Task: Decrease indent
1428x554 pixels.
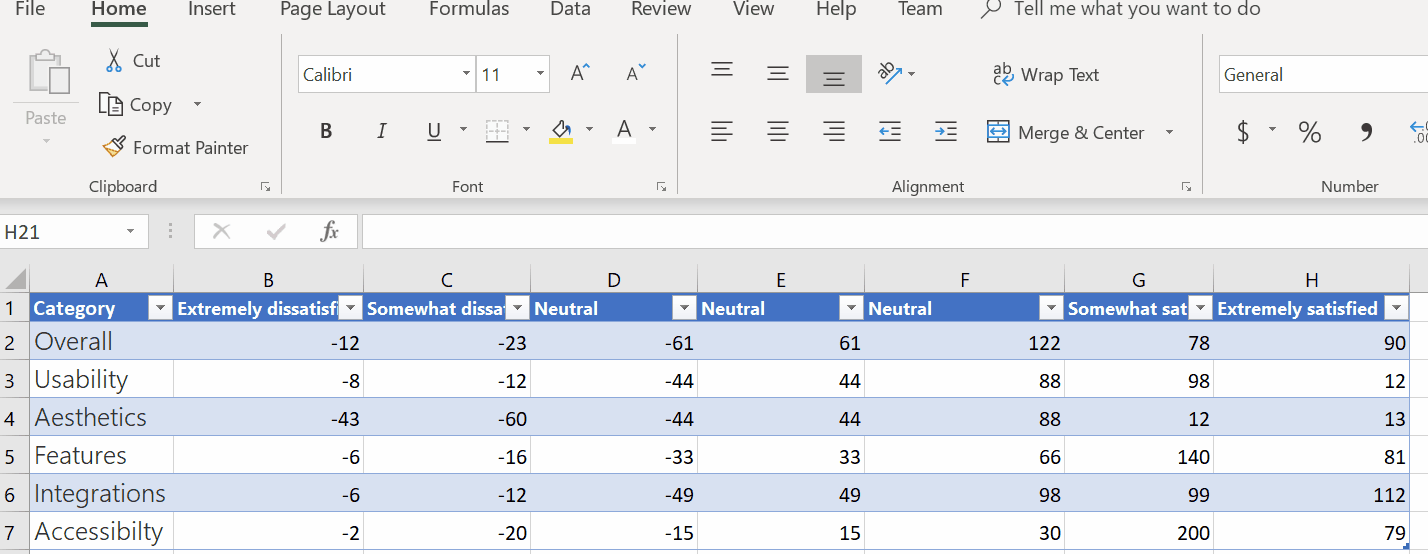Action: pos(889,131)
